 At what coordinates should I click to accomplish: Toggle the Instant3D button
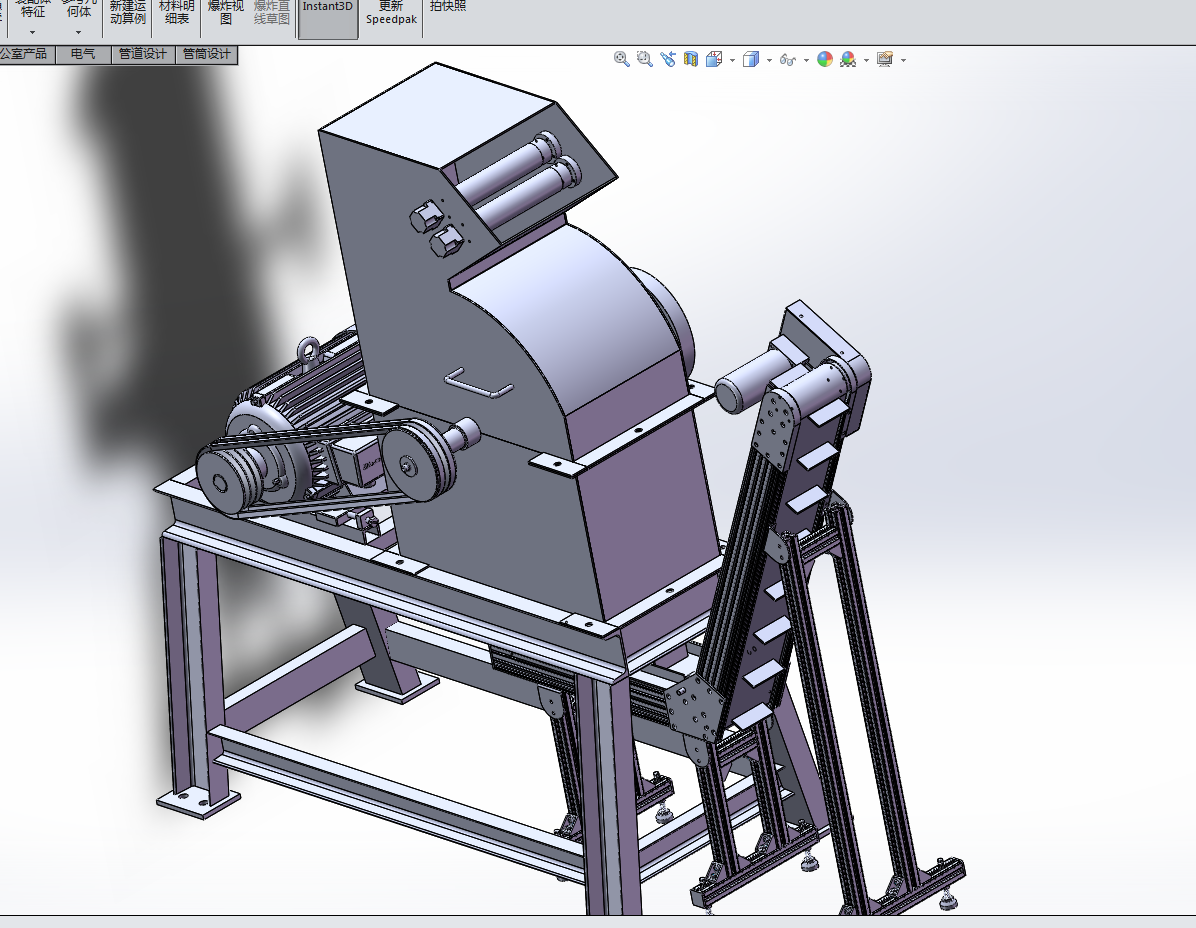pos(327,18)
